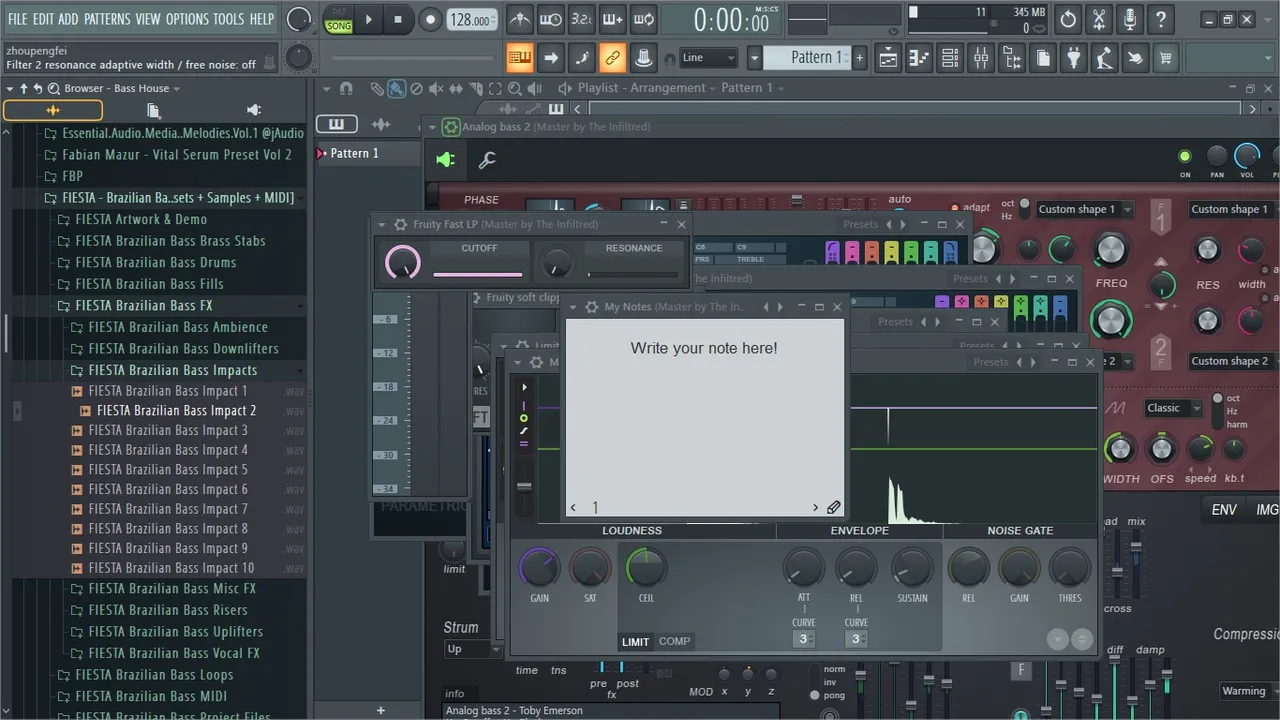Flip the oct/Hz switch near adapt
This screenshot has width=1280, height=720.
1023,209
